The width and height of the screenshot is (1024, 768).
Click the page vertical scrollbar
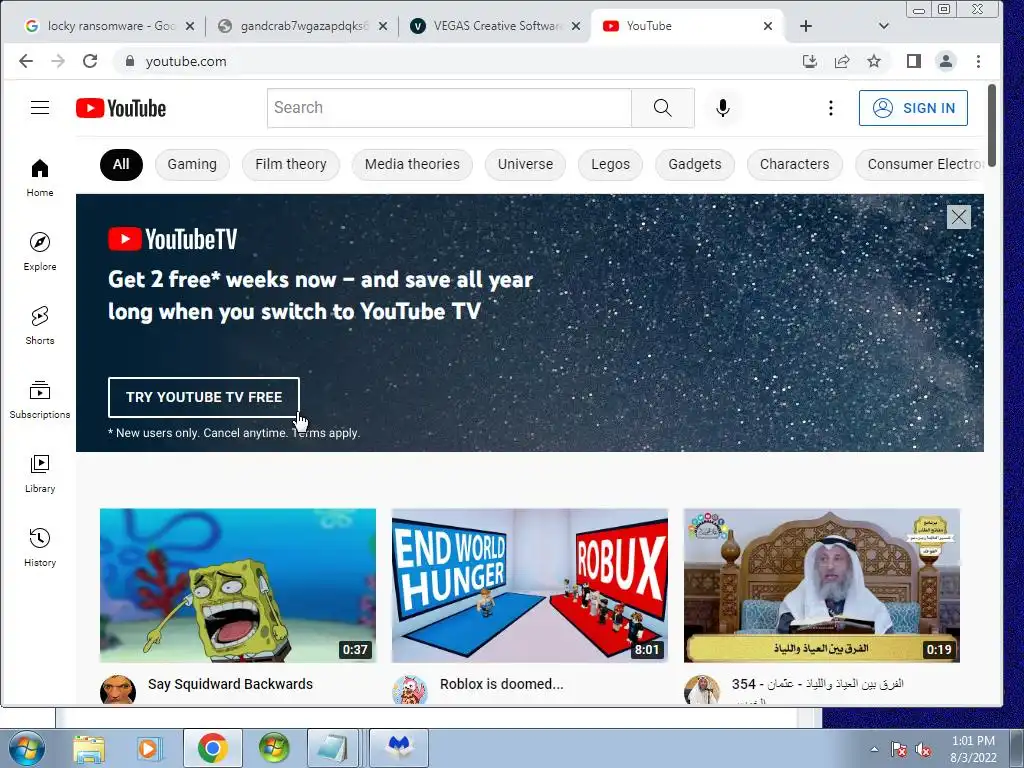(x=991, y=125)
